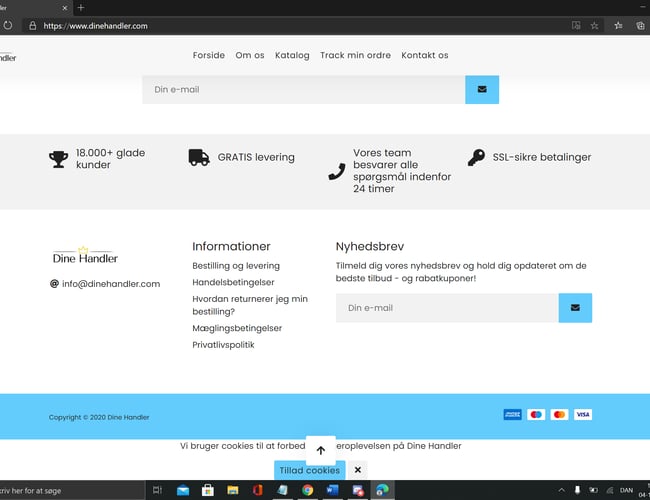Image resolution: width=650 pixels, height=500 pixels.
Task: Open a new browser tab
Action: (x=80, y=7)
